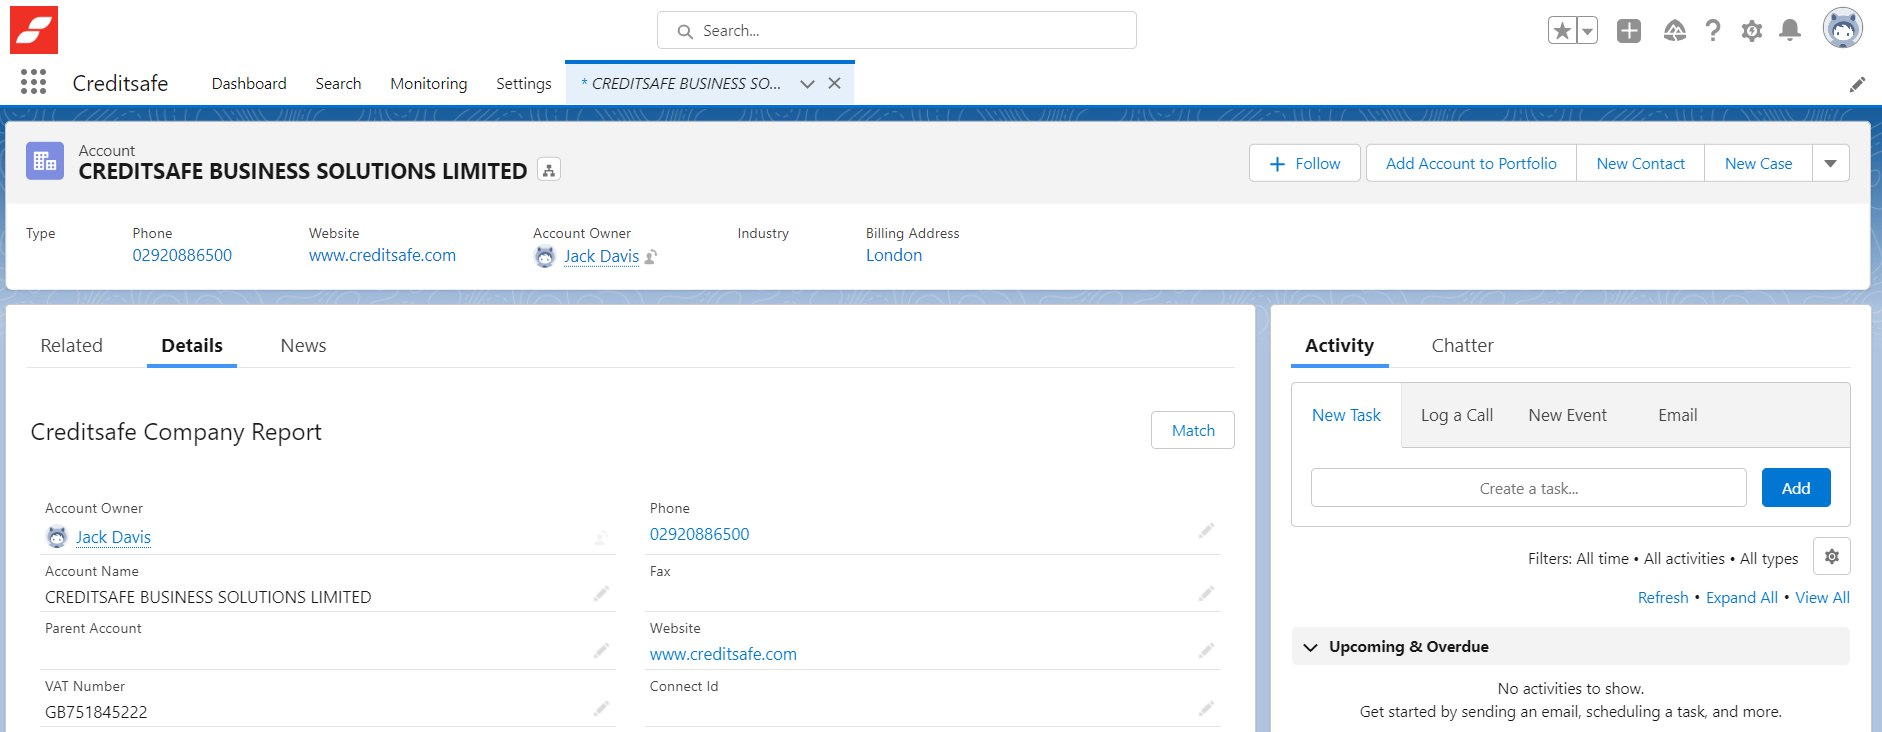Image resolution: width=1882 pixels, height=732 pixels.
Task: Switch to the Activity tab
Action: tap(1339, 345)
